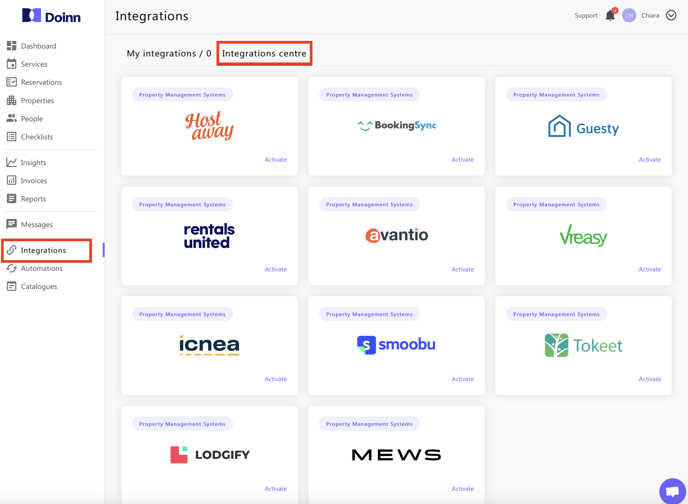The image size is (688, 504).
Task: Click the Avantio logo
Action: tap(397, 235)
